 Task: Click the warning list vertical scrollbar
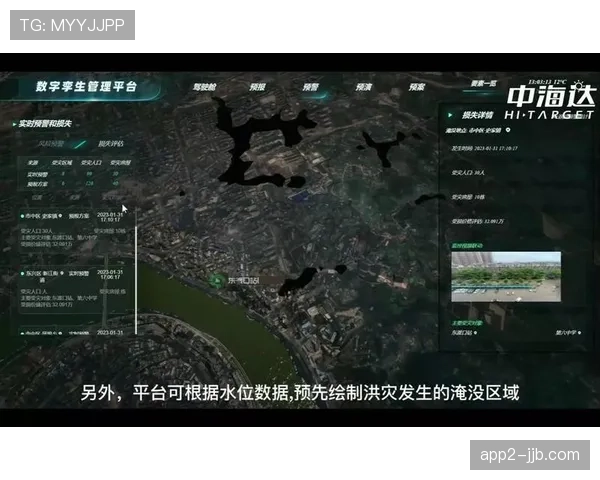[137, 270]
